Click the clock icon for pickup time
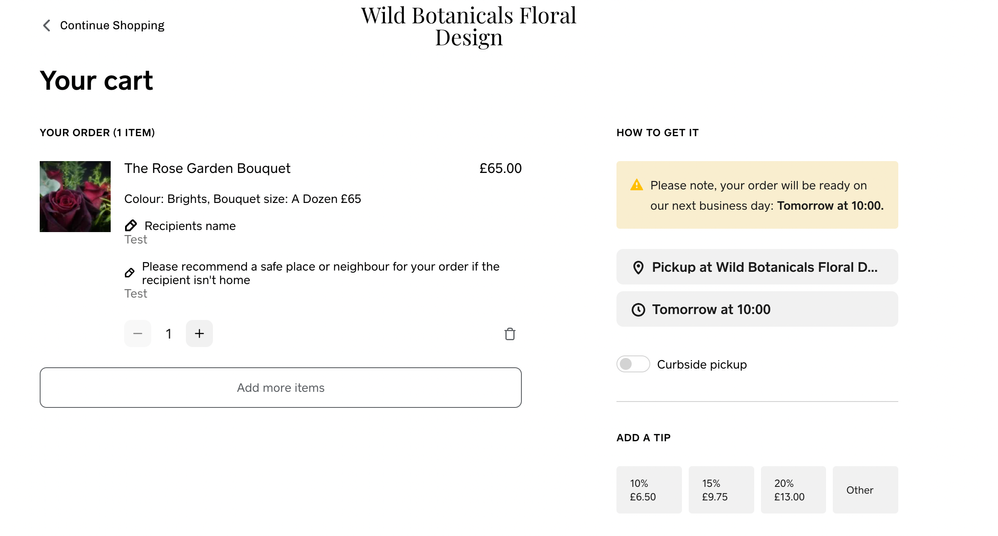Screen dimensions: 998x536 tap(638, 310)
